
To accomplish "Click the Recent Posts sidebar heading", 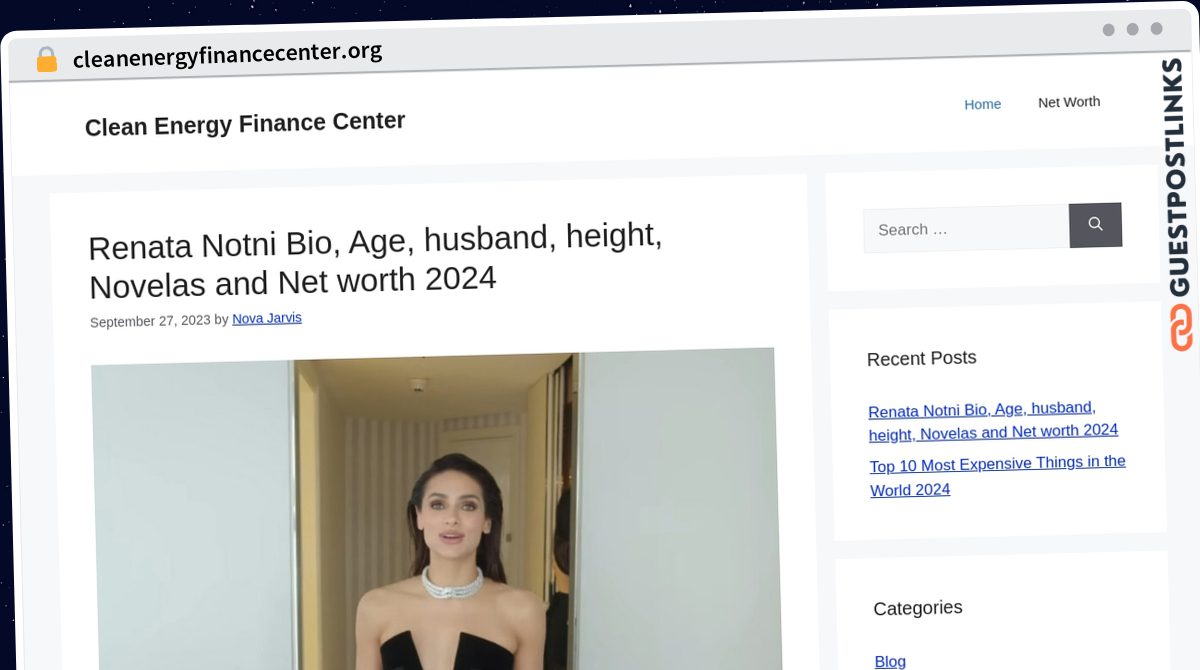I will [921, 358].
